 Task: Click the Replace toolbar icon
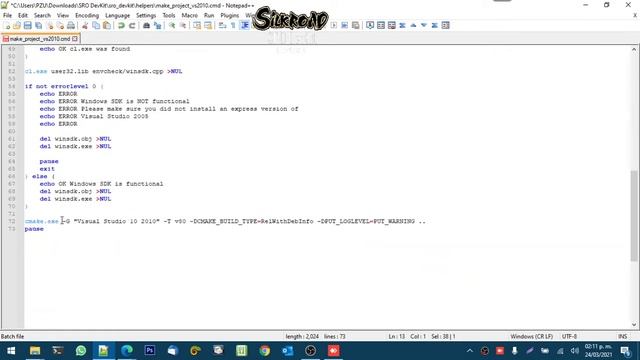(158, 26)
